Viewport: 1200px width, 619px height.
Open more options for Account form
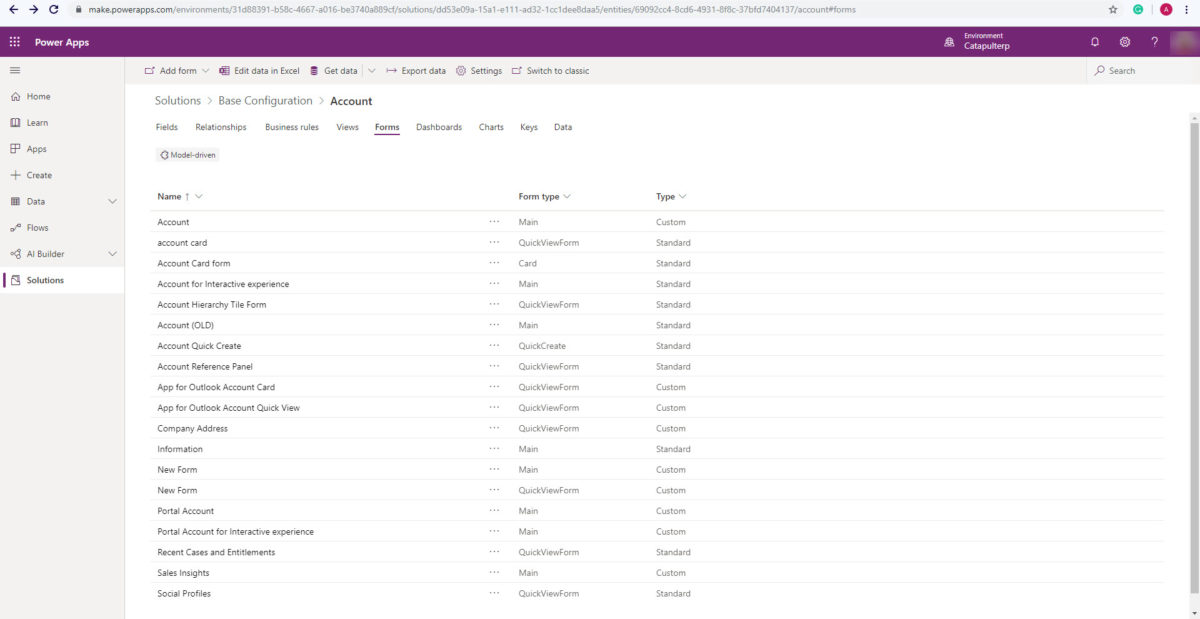click(x=494, y=222)
